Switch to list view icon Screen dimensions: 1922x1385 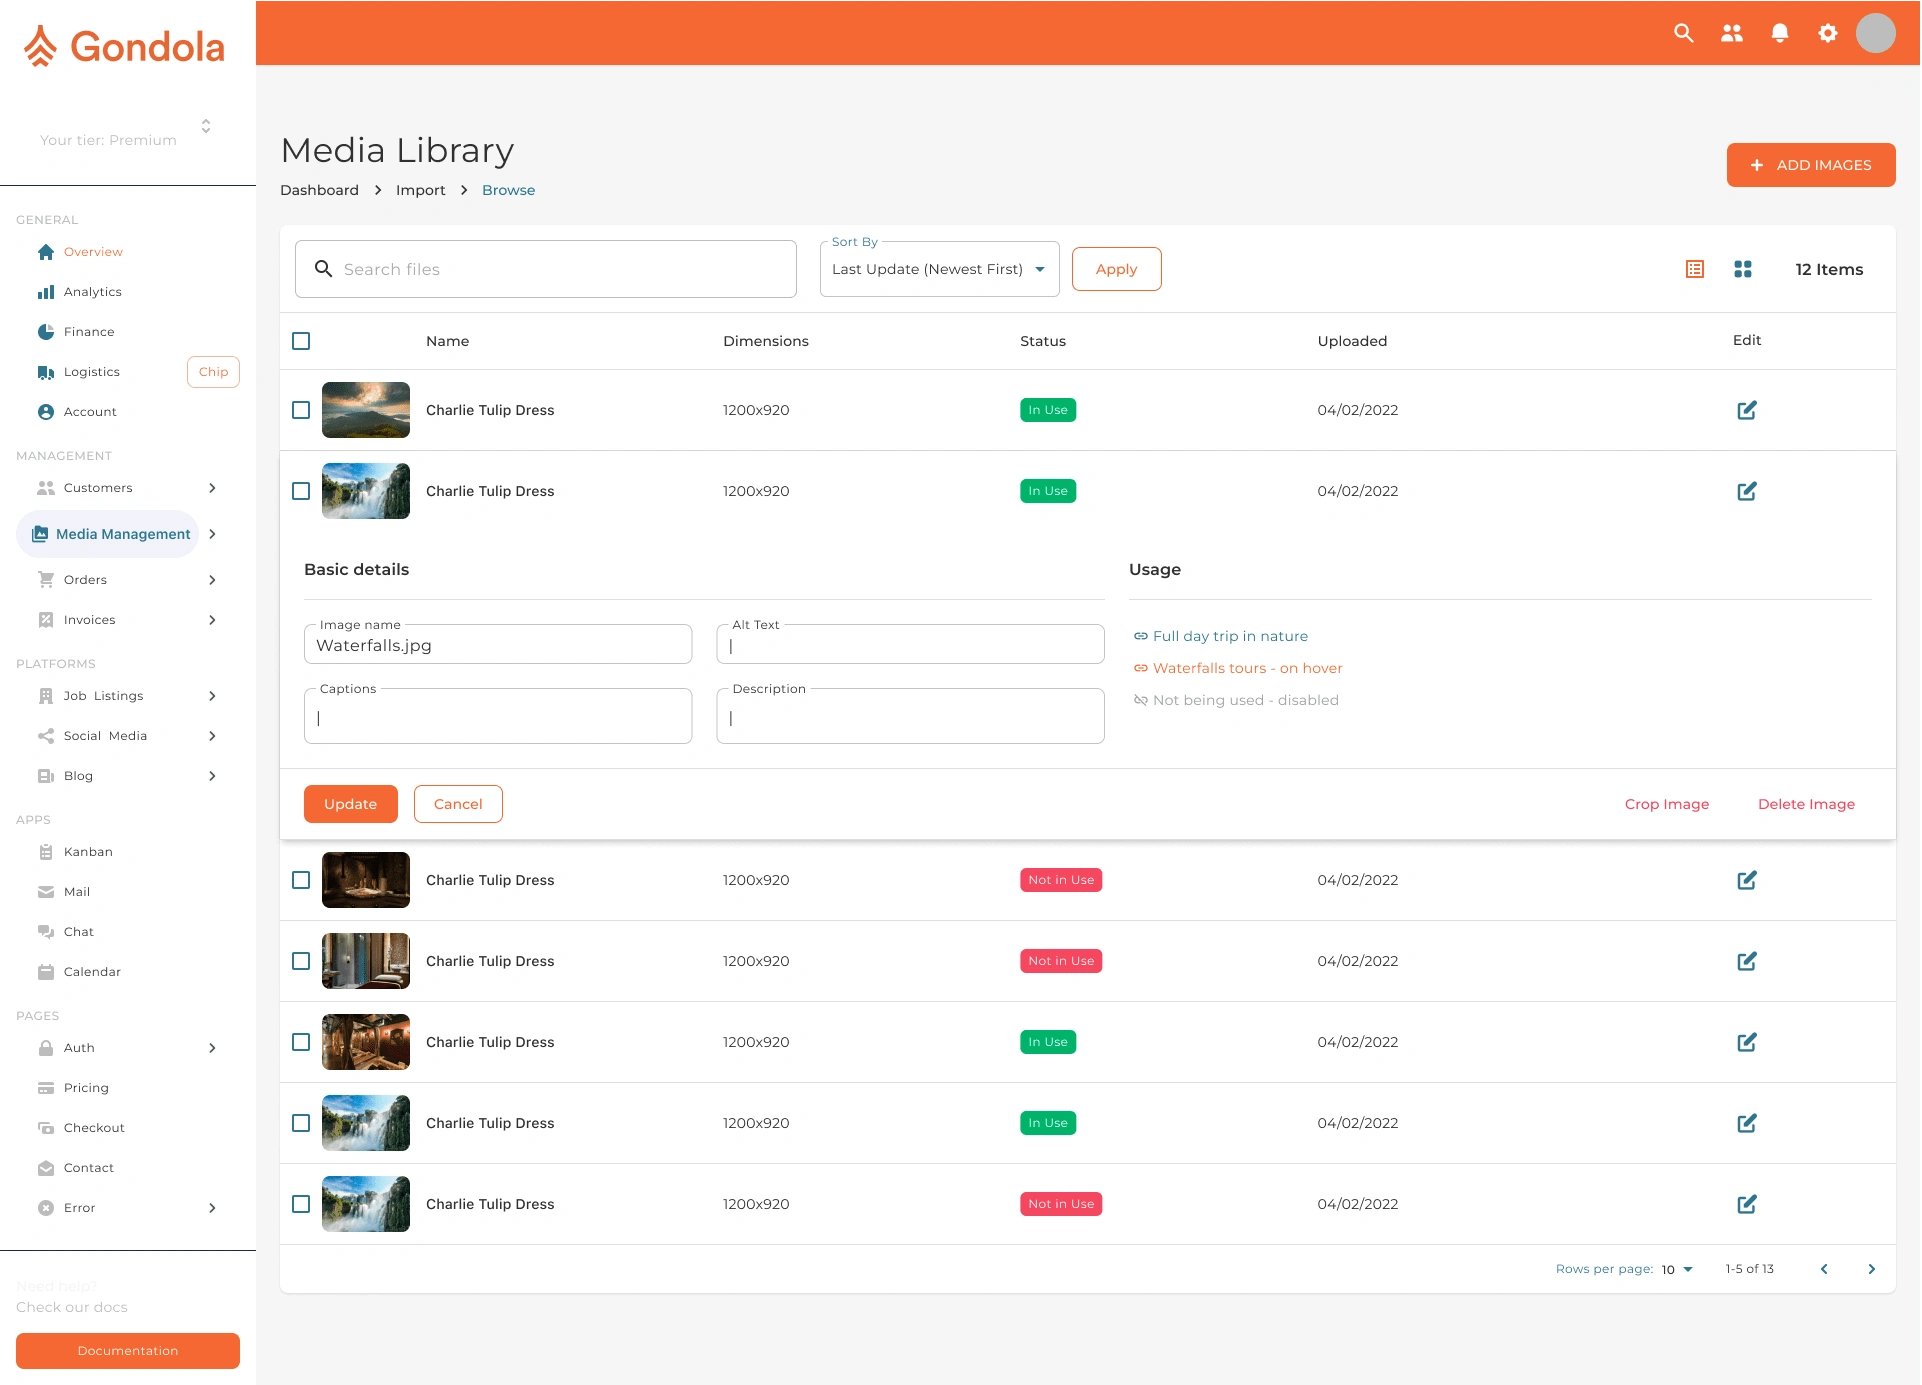coord(1694,269)
